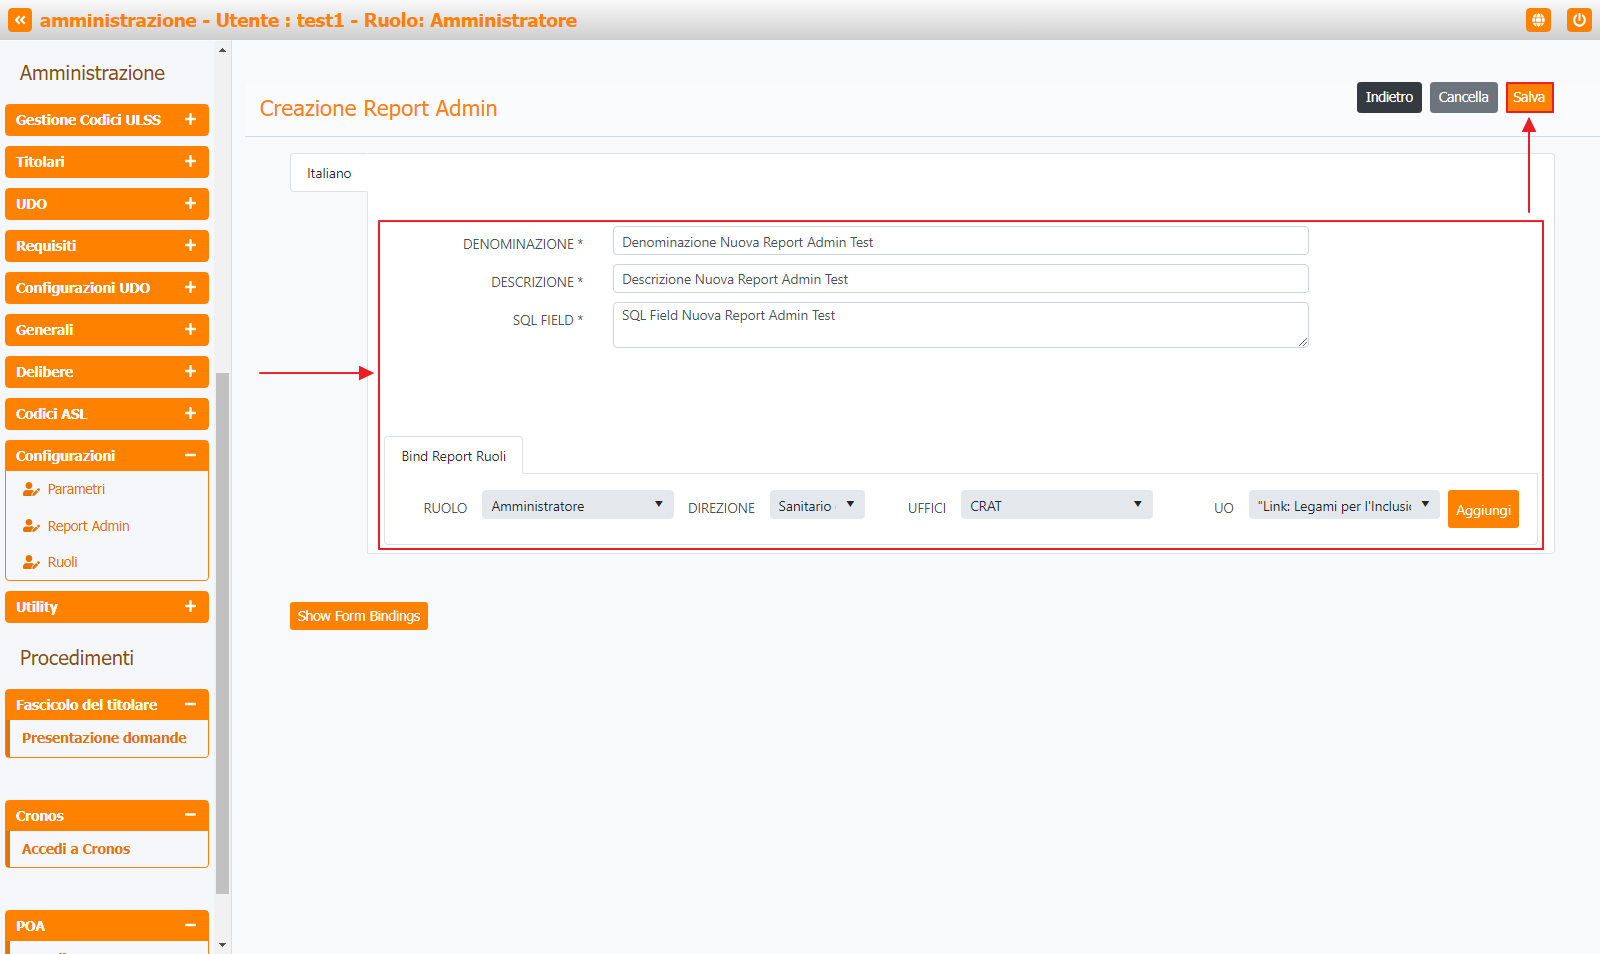Open the RUOLO dropdown showing Amministratore
Viewport: 1600px width, 954px height.
point(577,505)
